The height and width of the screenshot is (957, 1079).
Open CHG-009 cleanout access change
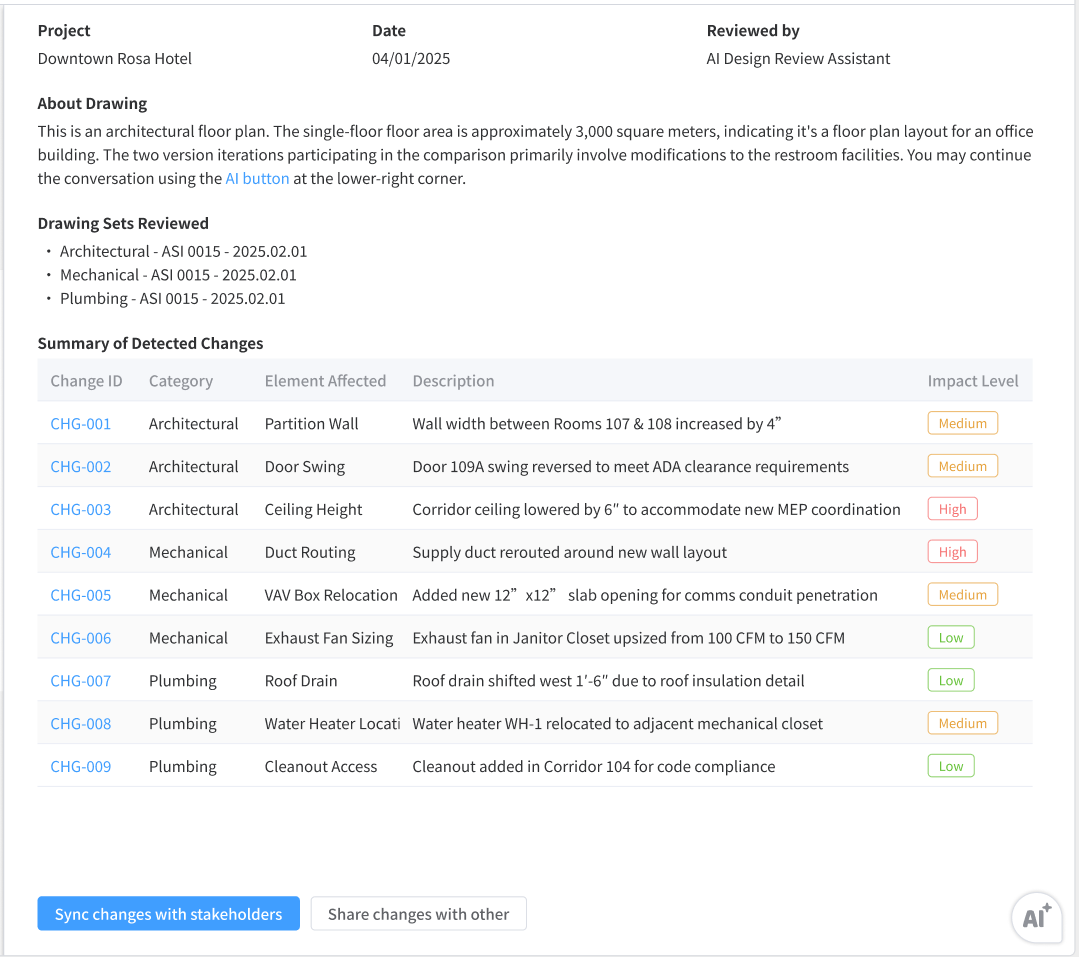81,767
